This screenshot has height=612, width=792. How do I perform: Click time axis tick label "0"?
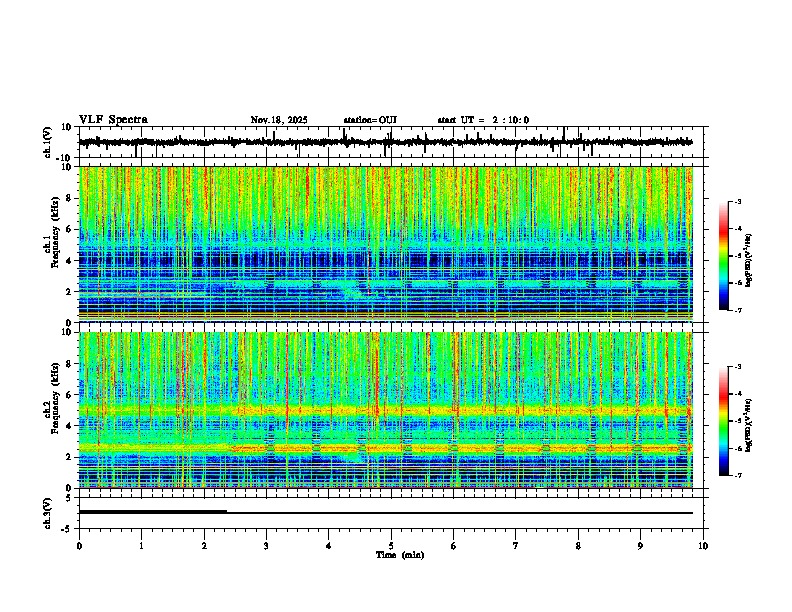point(79,546)
